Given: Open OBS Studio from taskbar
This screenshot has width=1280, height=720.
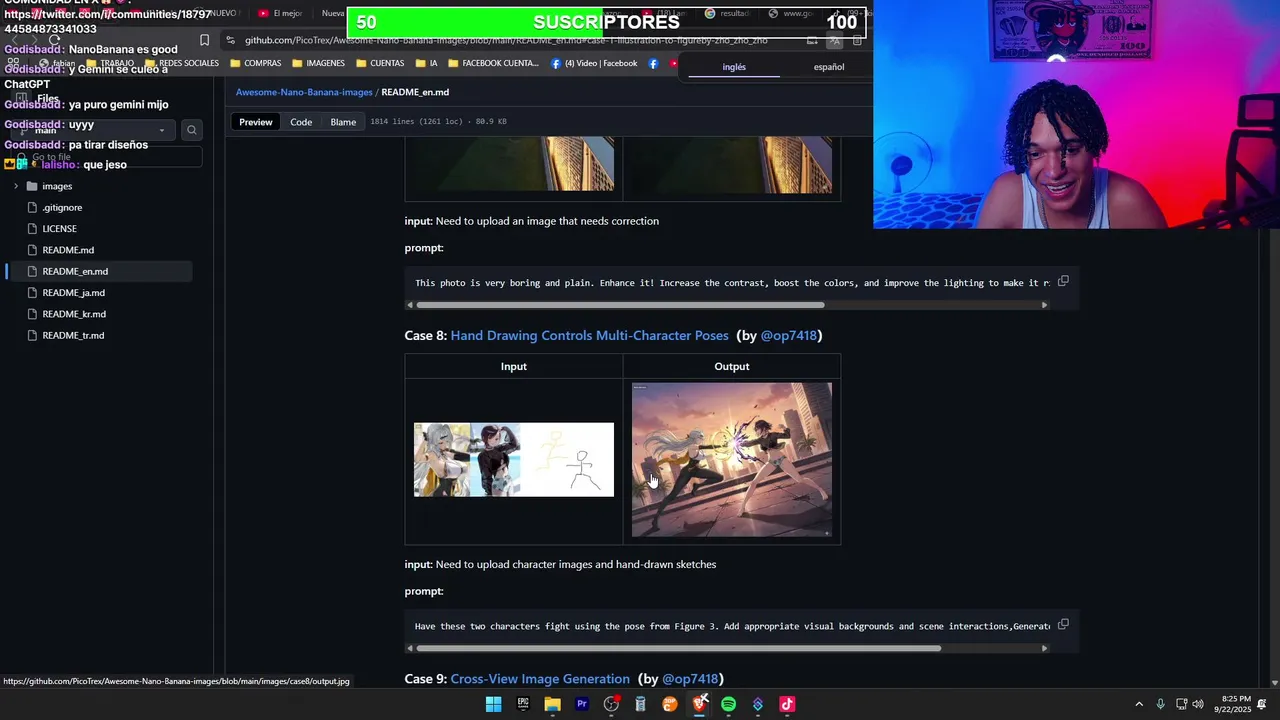Looking at the screenshot, I should [611, 704].
